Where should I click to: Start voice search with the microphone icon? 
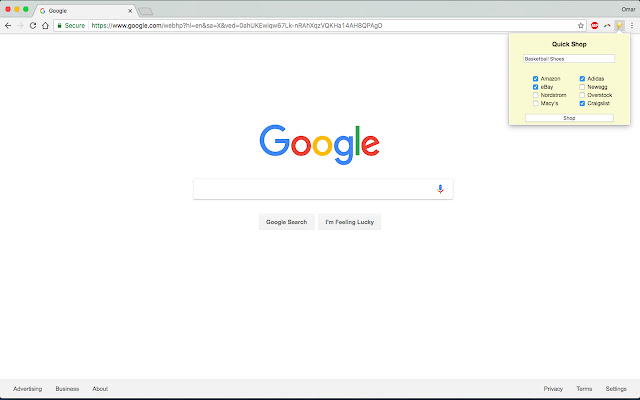440,189
